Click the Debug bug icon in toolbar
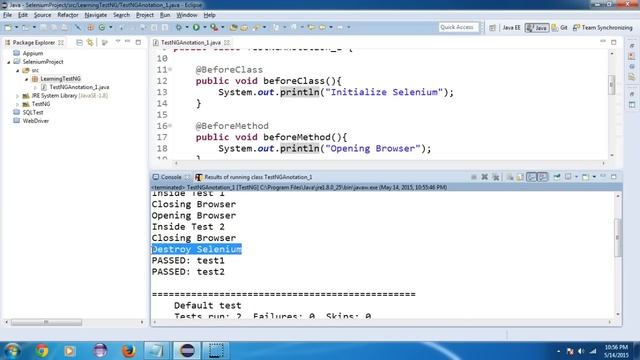 (178, 27)
